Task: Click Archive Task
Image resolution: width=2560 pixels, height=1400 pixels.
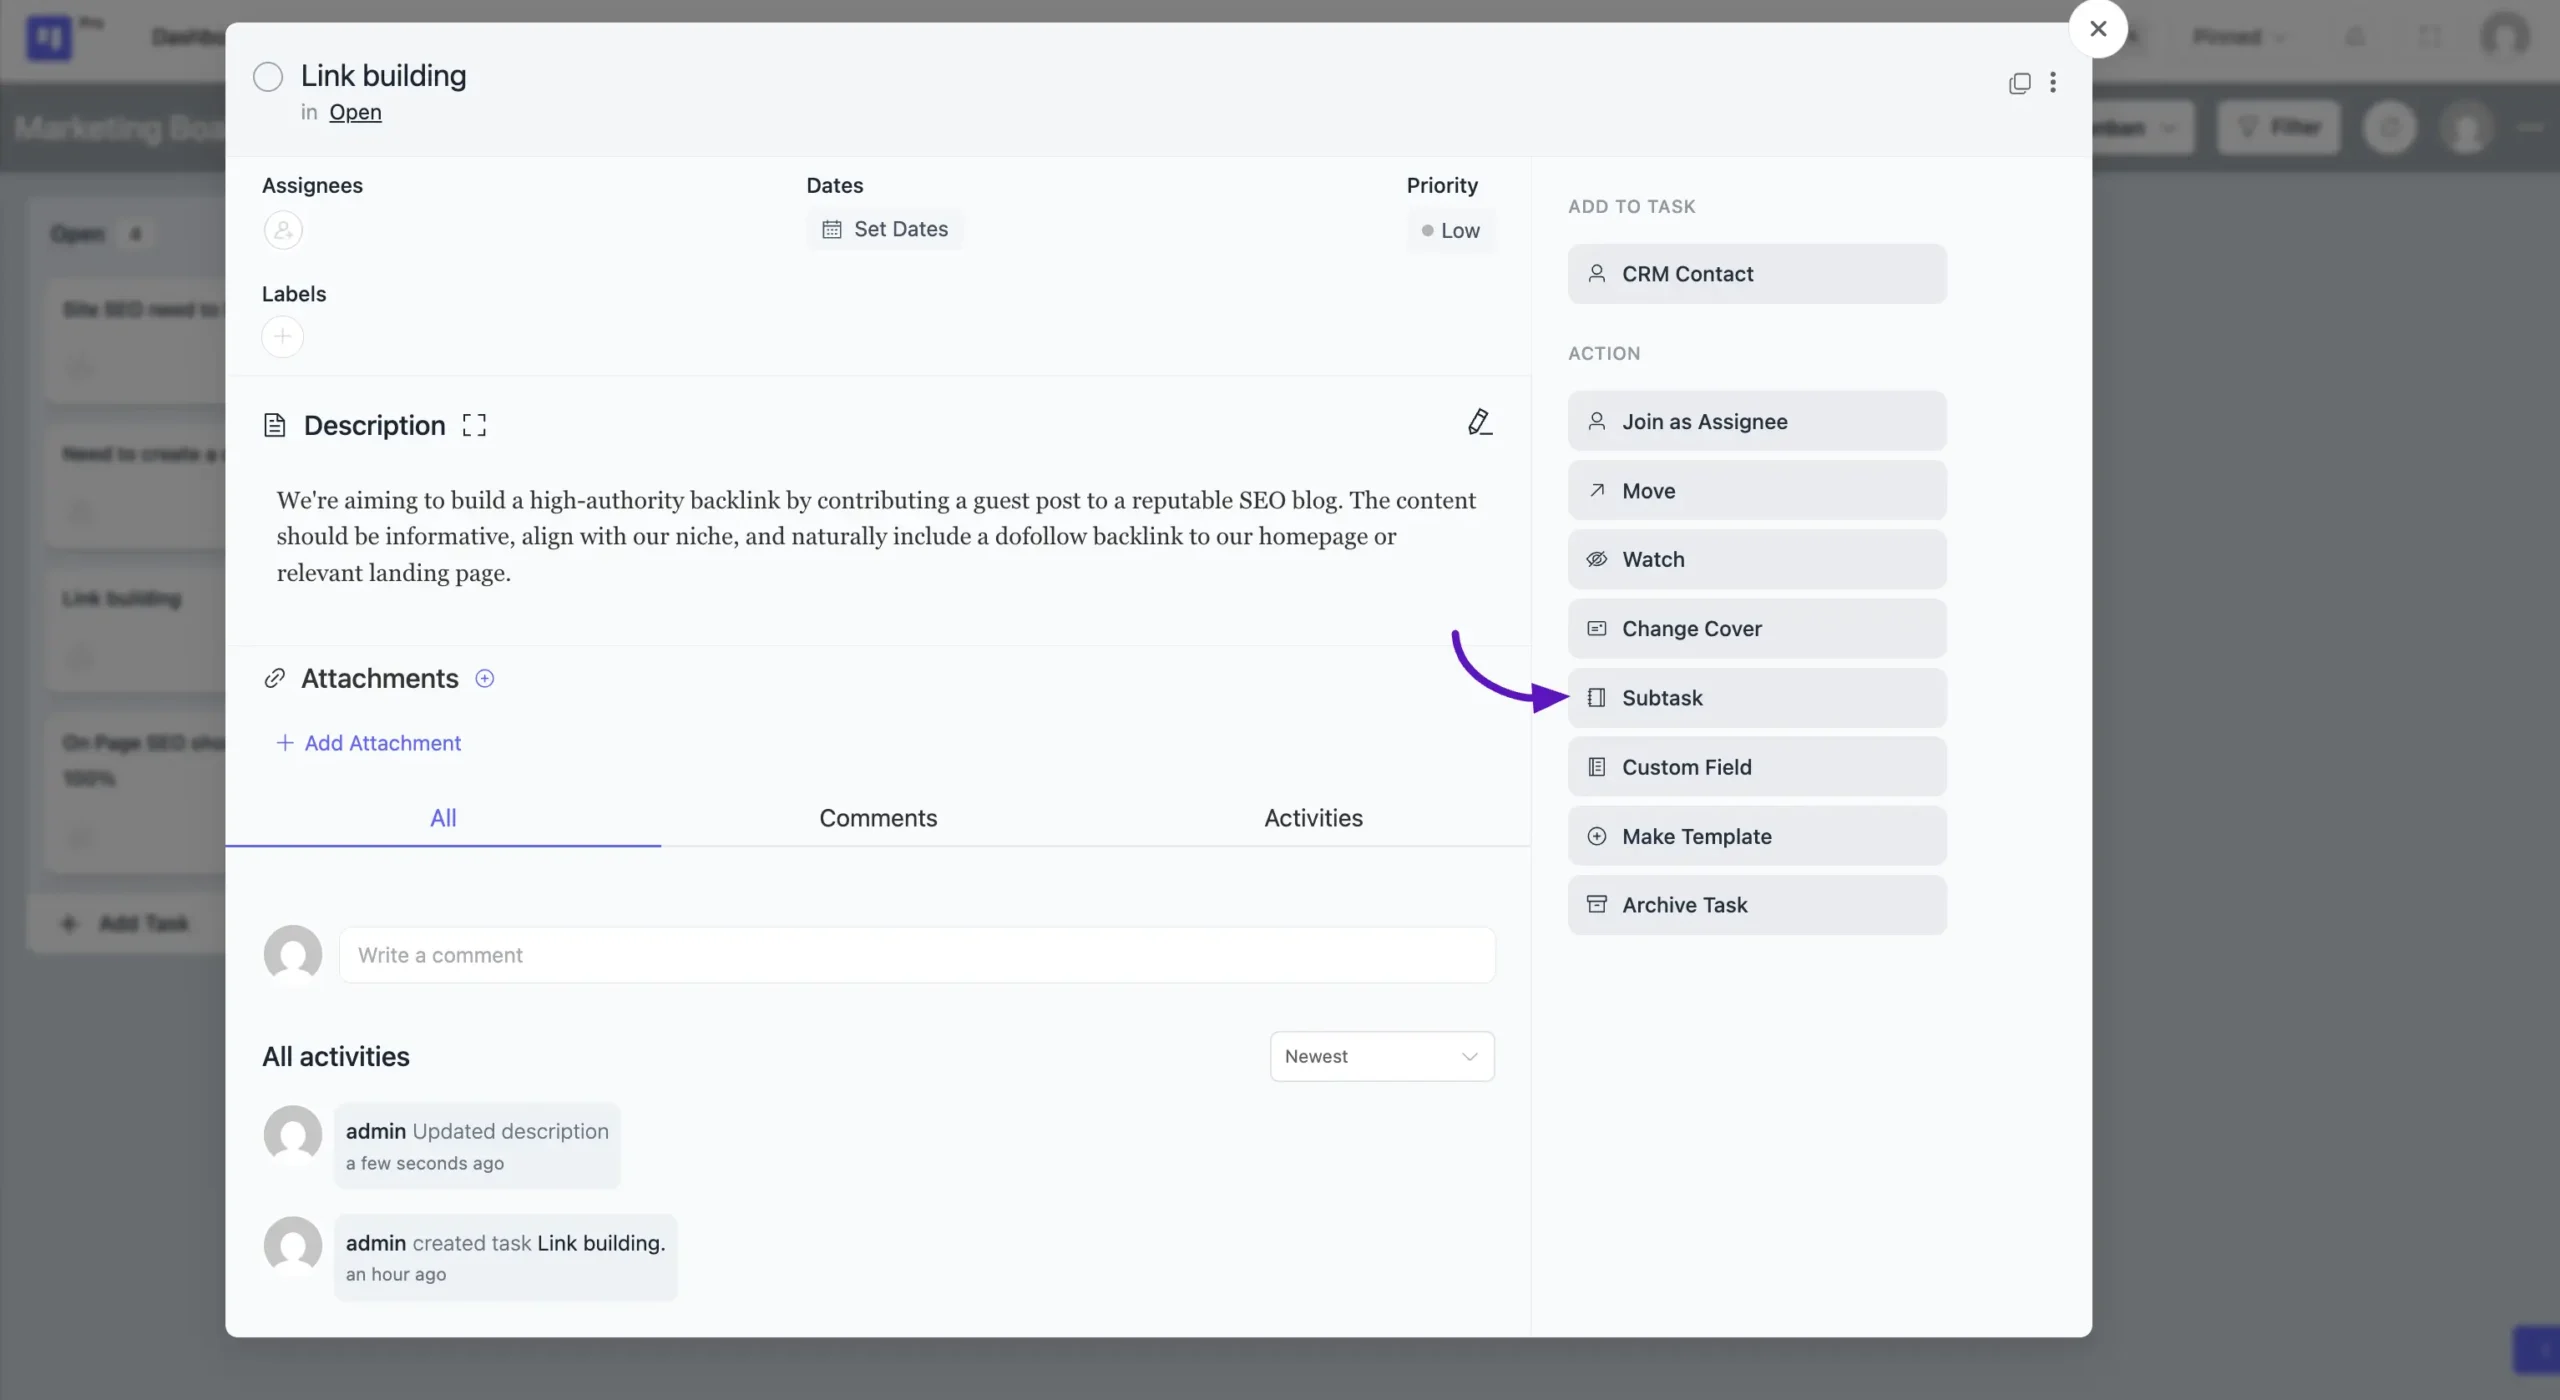Action: point(1757,905)
